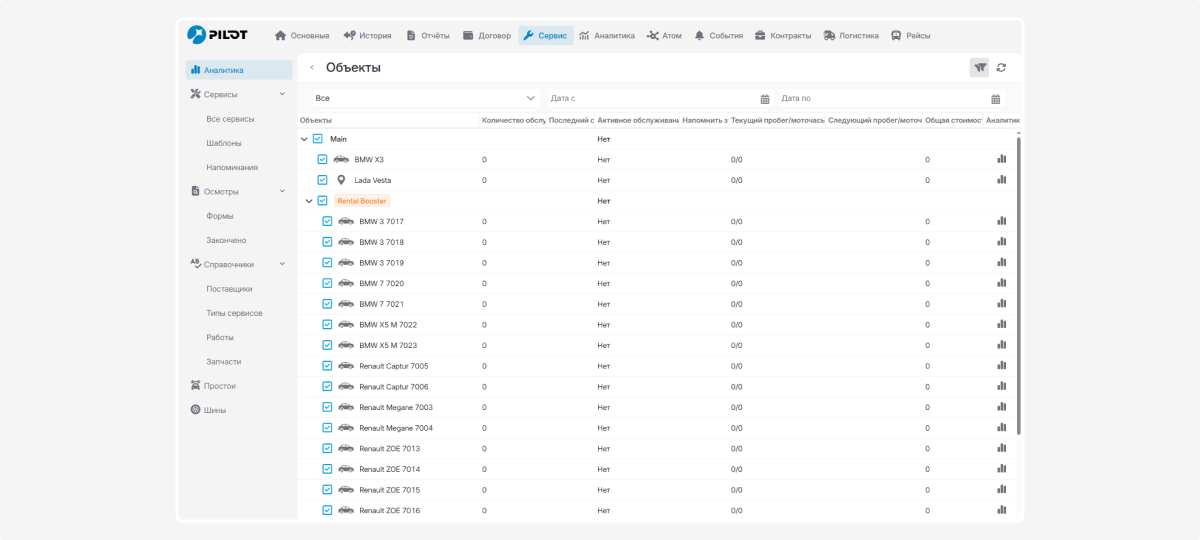Open the Атом tab

(664, 35)
